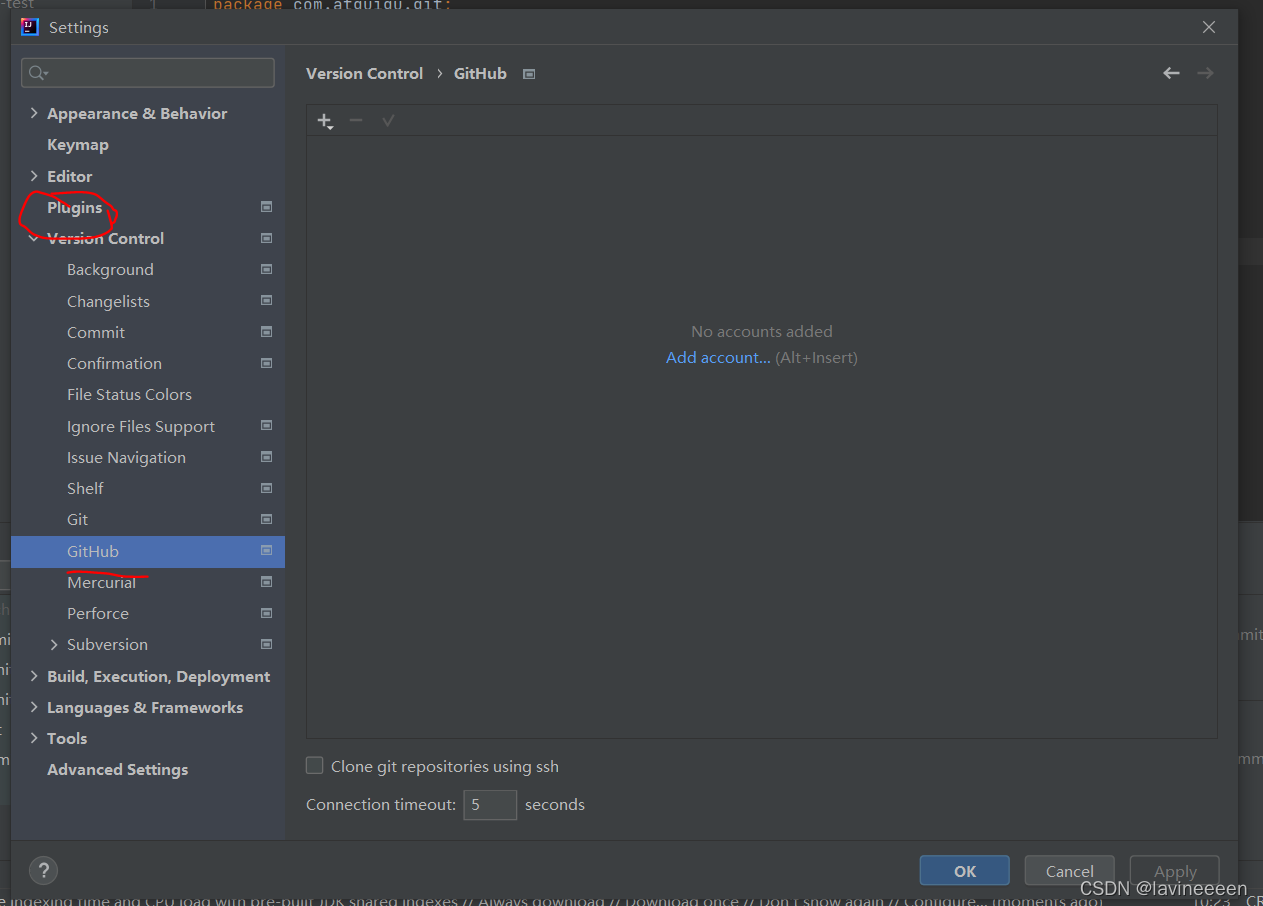Click the Add account... link
The height and width of the screenshot is (906, 1263).
[718, 357]
